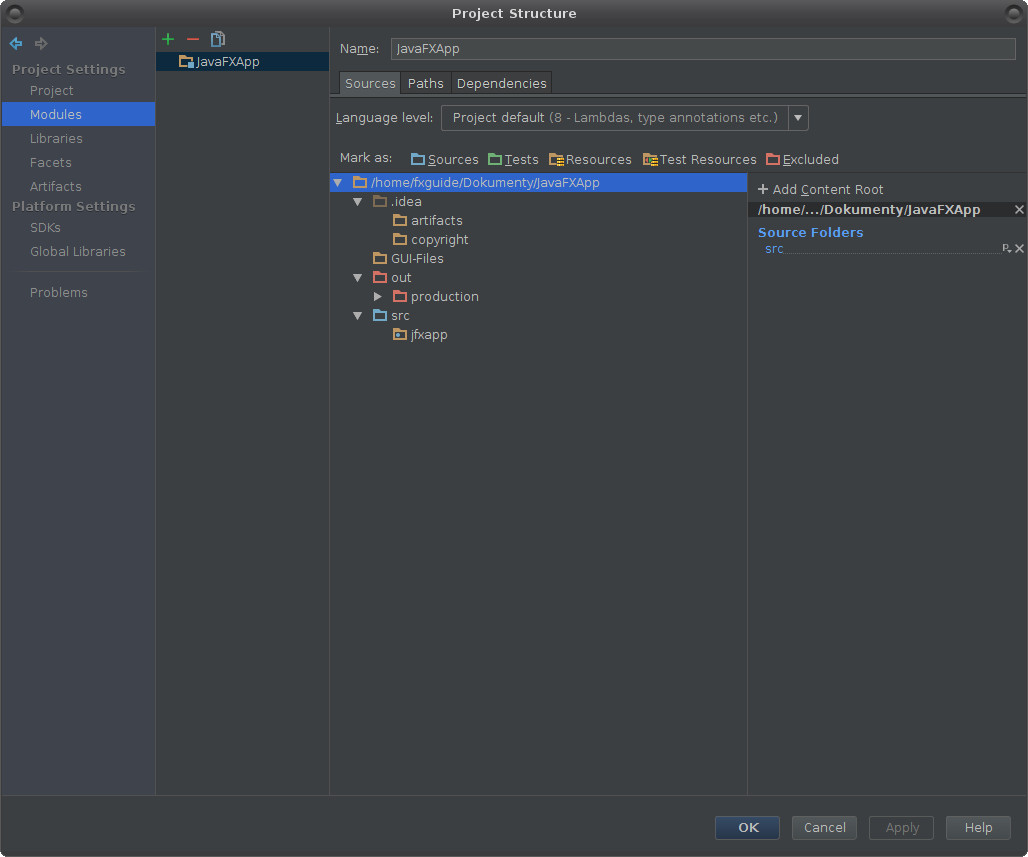Select Modules in sidebar

(79, 114)
